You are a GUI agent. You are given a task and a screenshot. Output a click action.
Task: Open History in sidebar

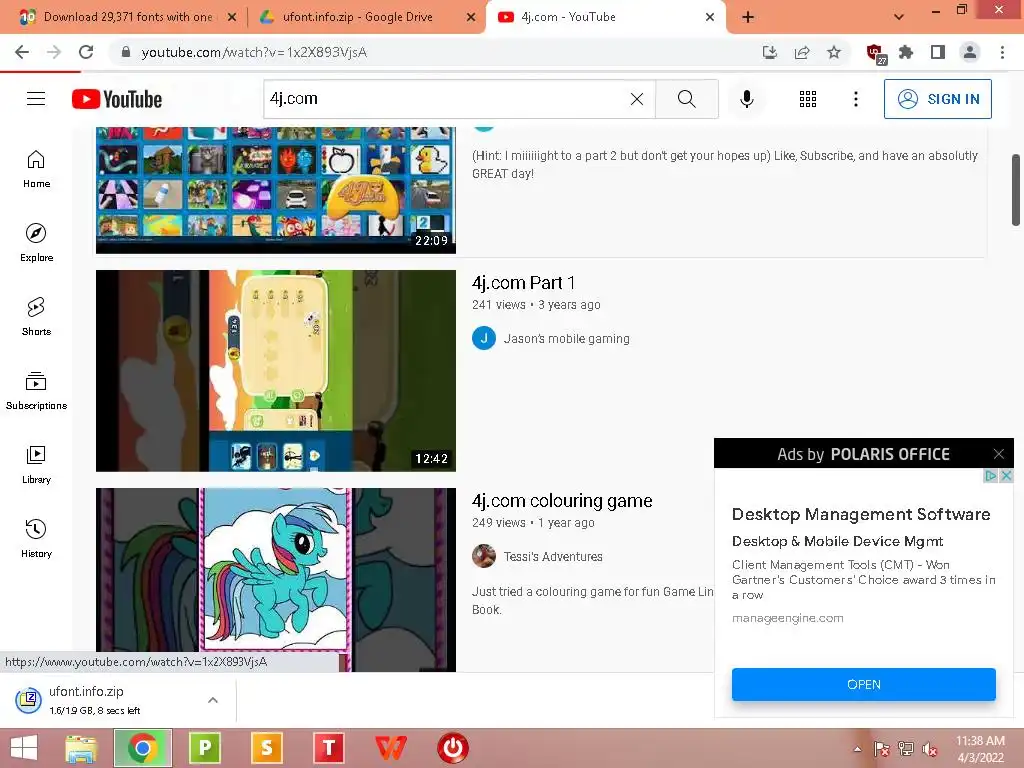tap(37, 539)
